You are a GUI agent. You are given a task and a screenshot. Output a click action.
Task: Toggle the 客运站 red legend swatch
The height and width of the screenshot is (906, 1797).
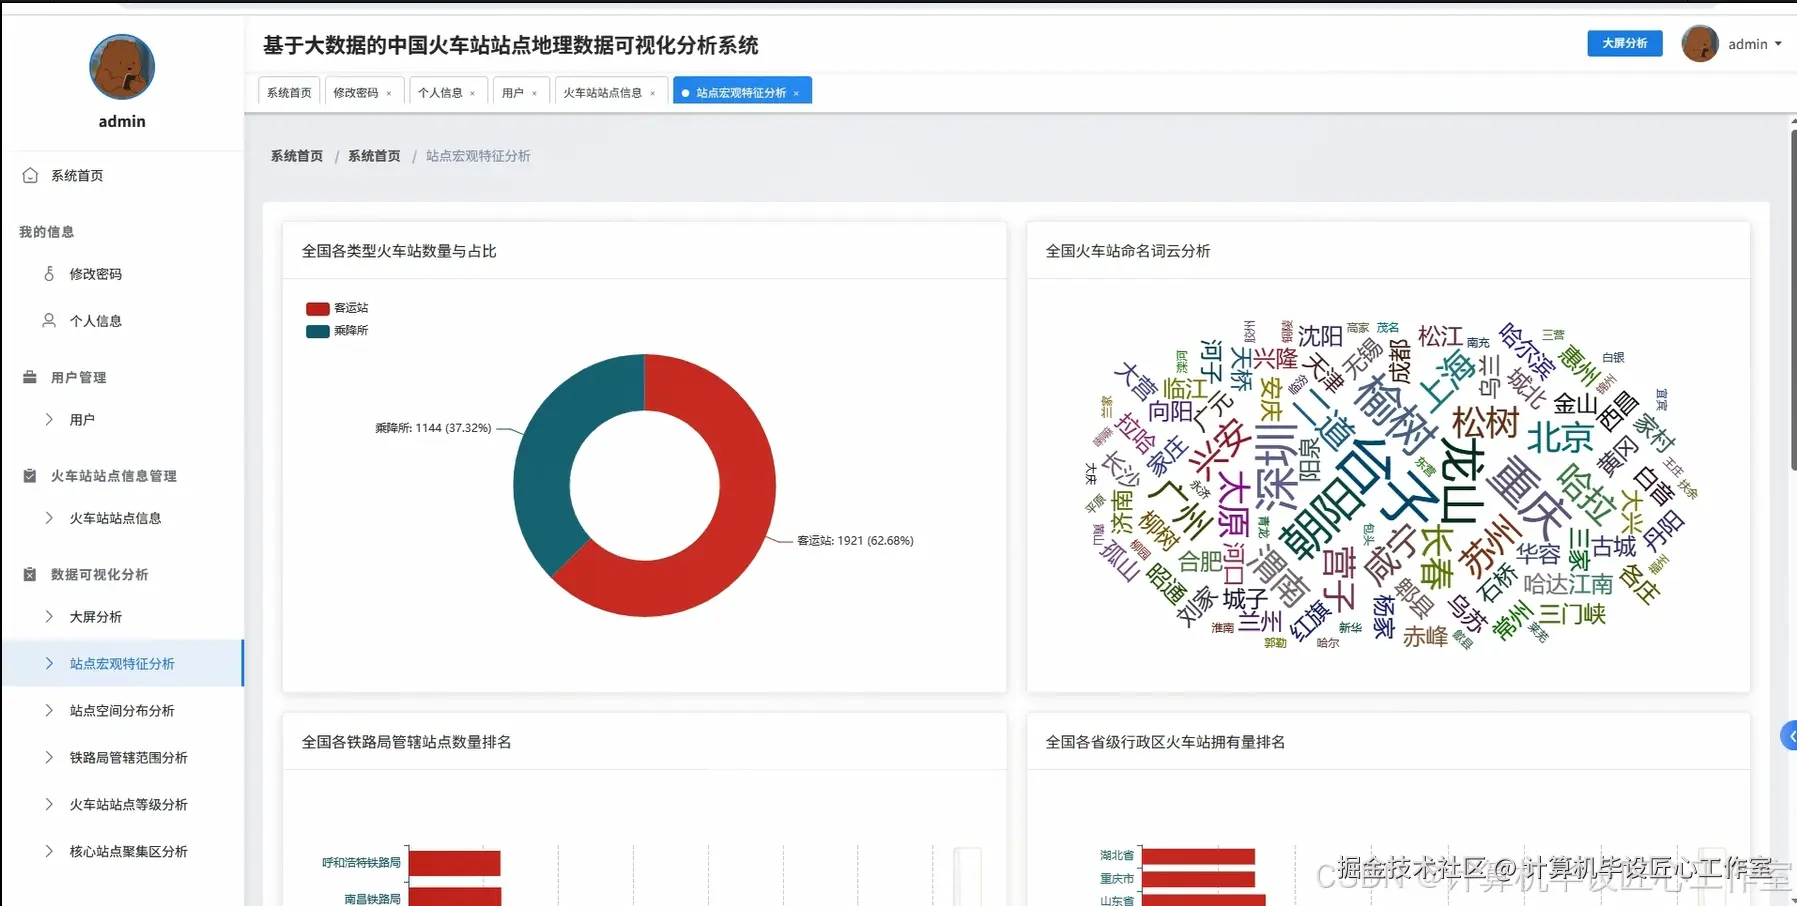coord(318,308)
